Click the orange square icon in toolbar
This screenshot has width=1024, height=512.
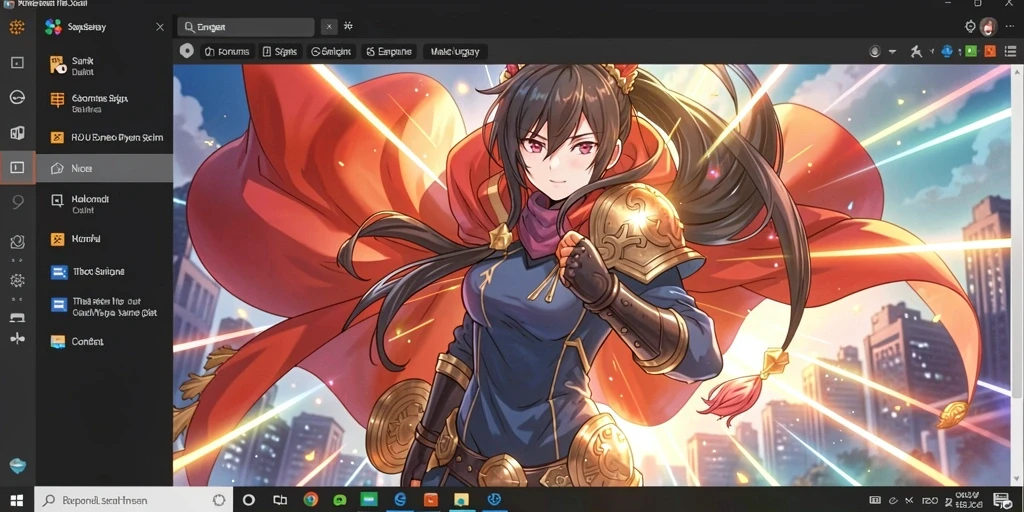point(990,52)
